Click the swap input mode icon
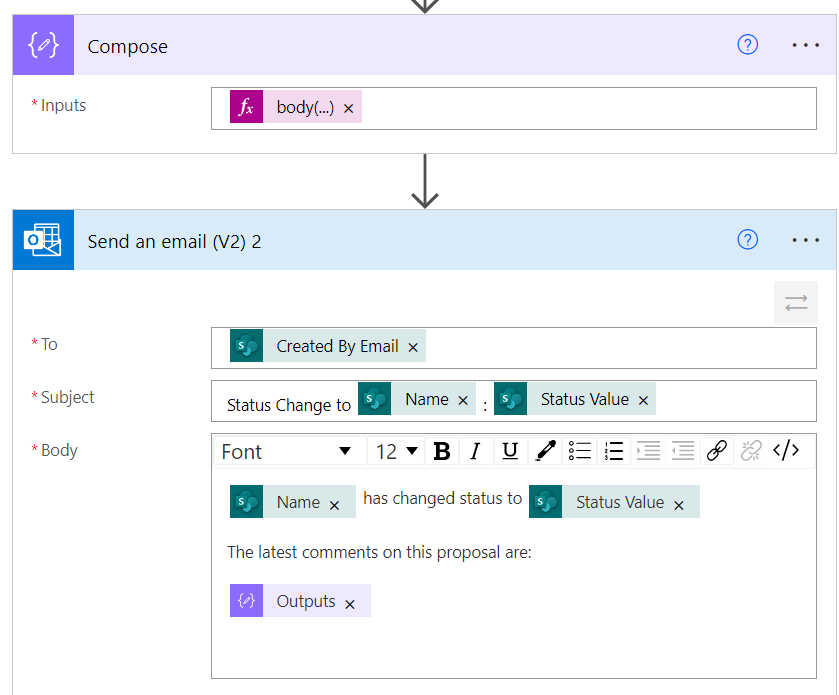This screenshot has height=695, width=839. pos(796,303)
